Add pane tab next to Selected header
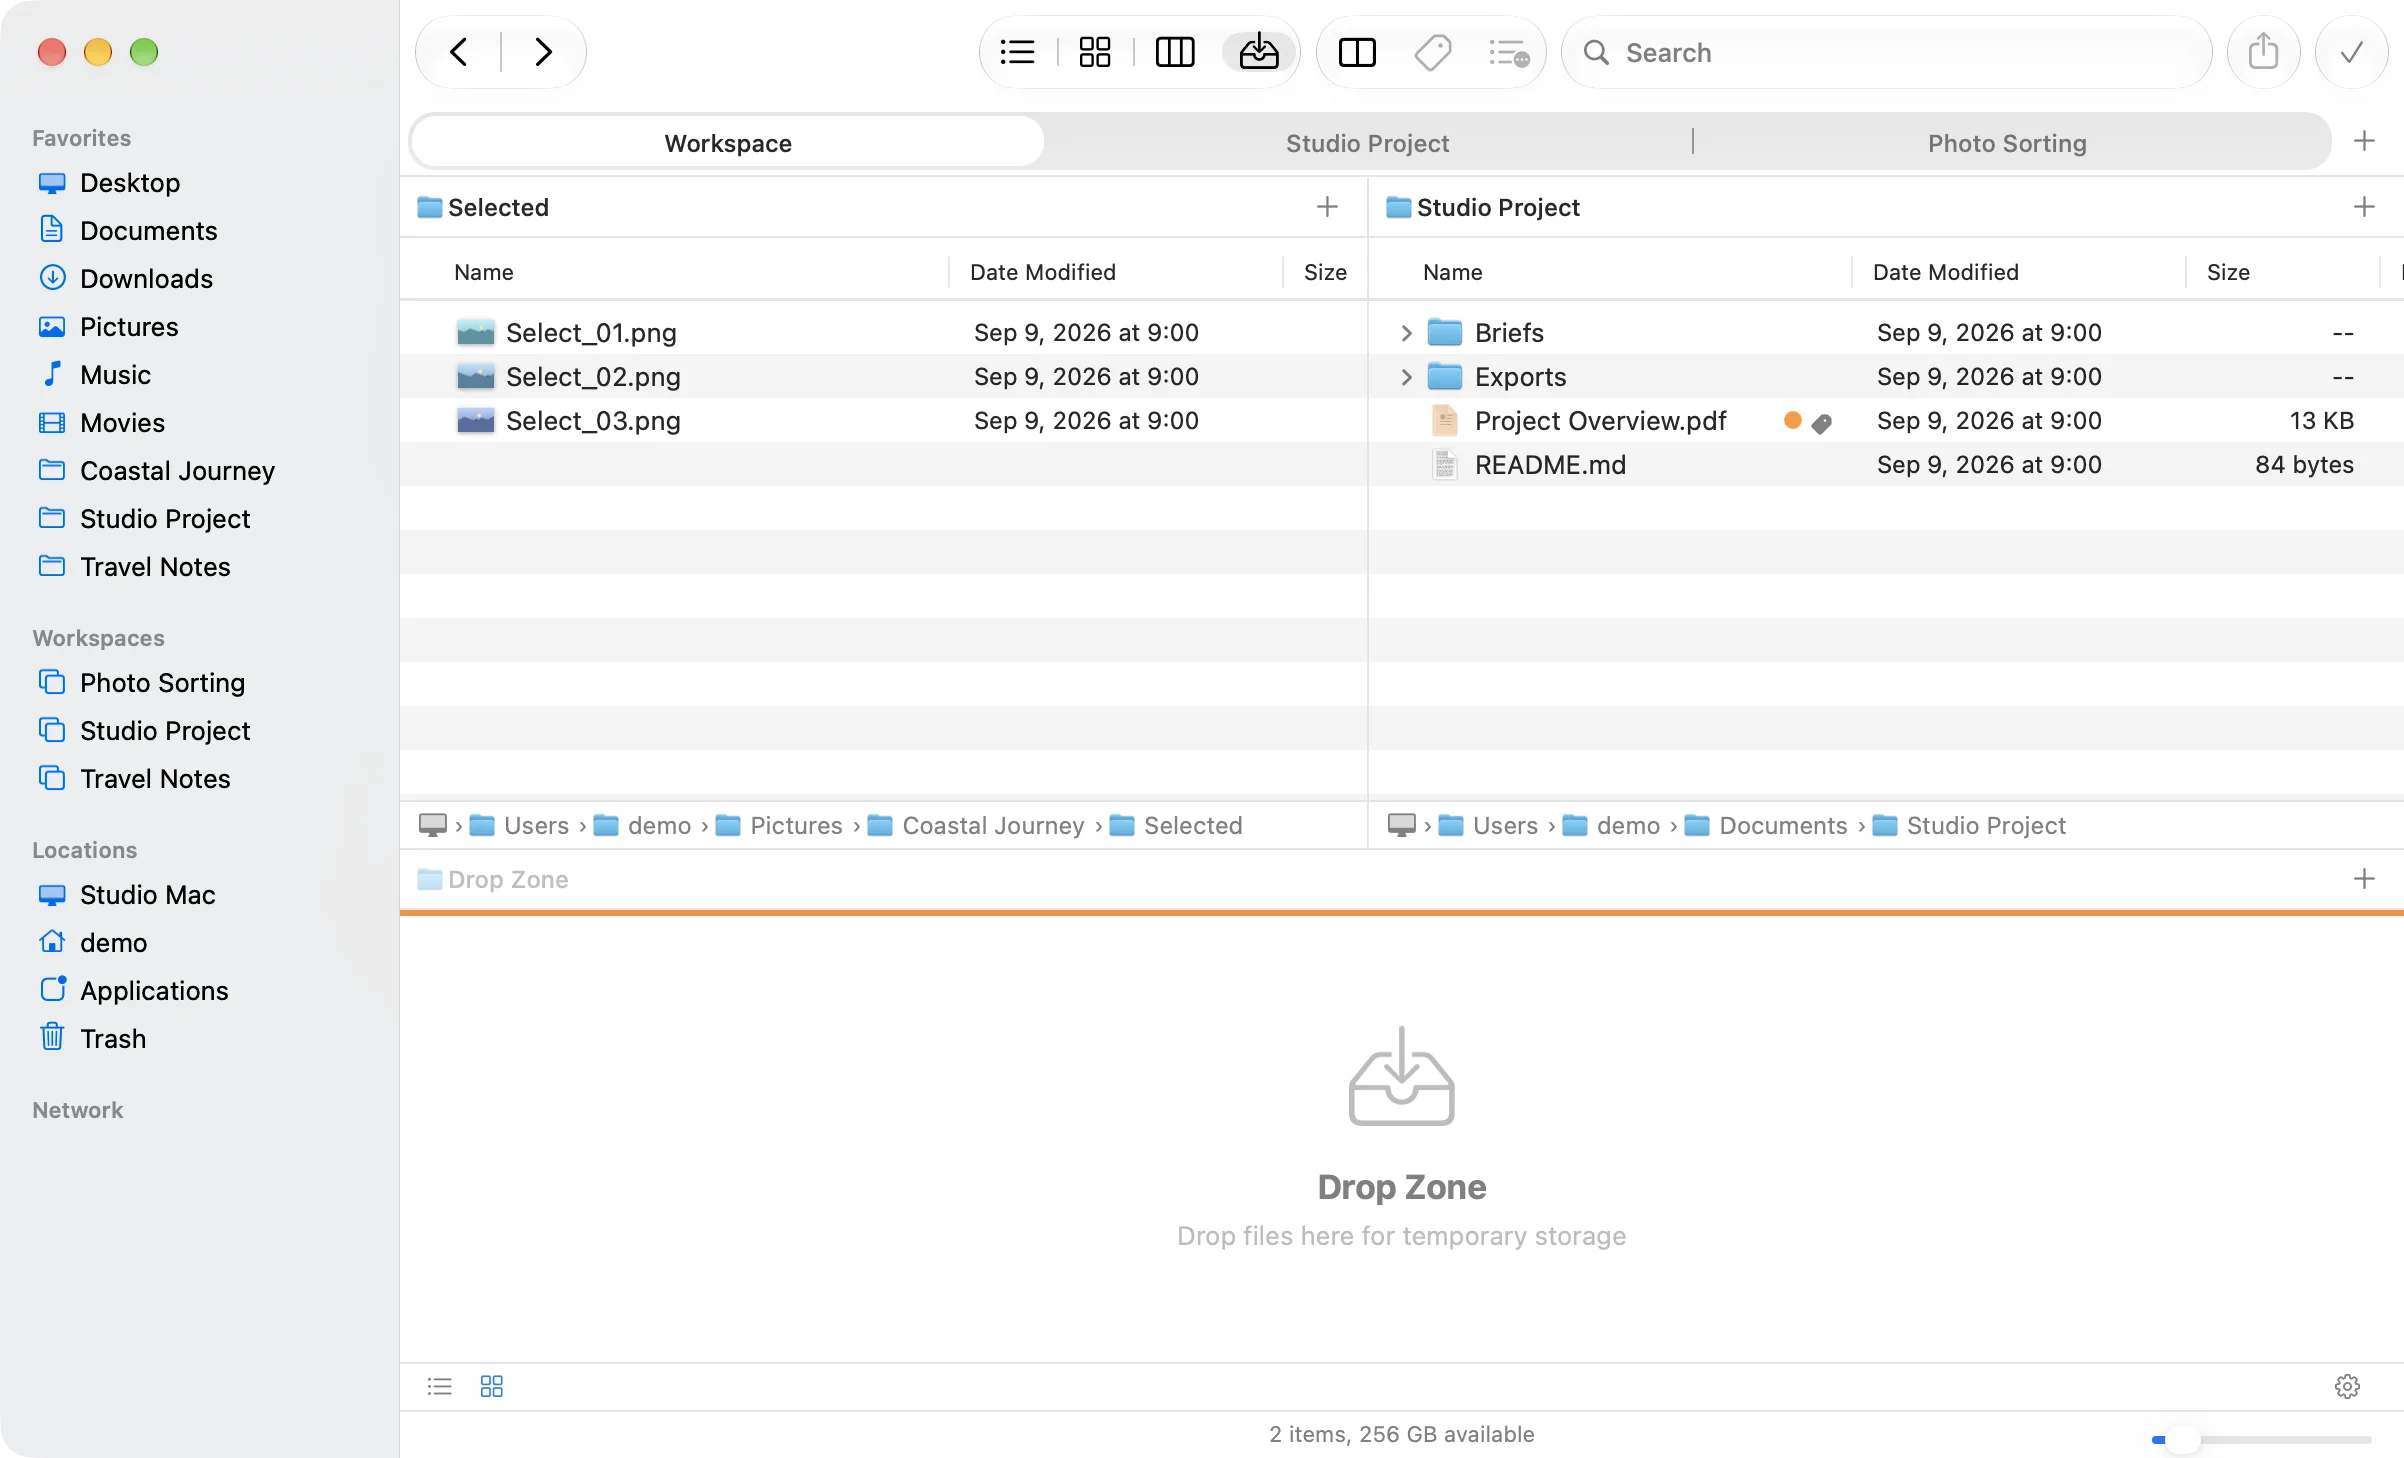 point(1327,207)
